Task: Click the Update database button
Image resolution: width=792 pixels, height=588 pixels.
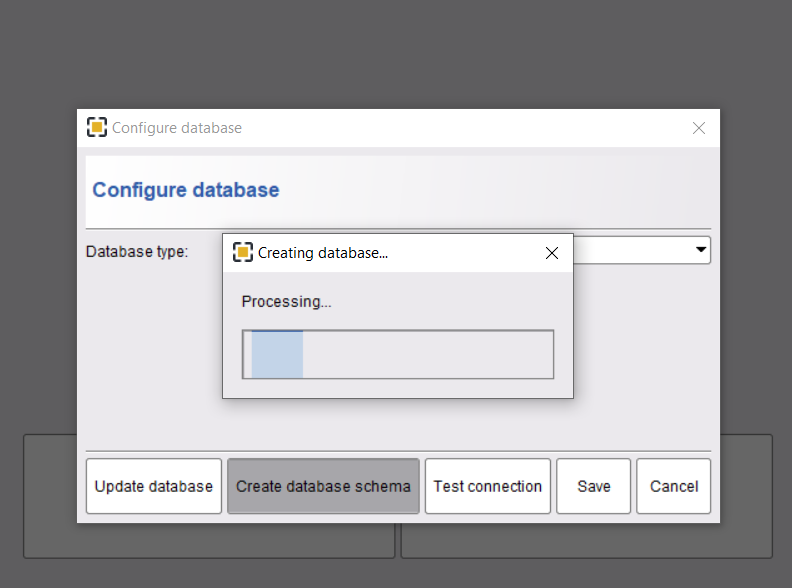Action: click(x=154, y=486)
